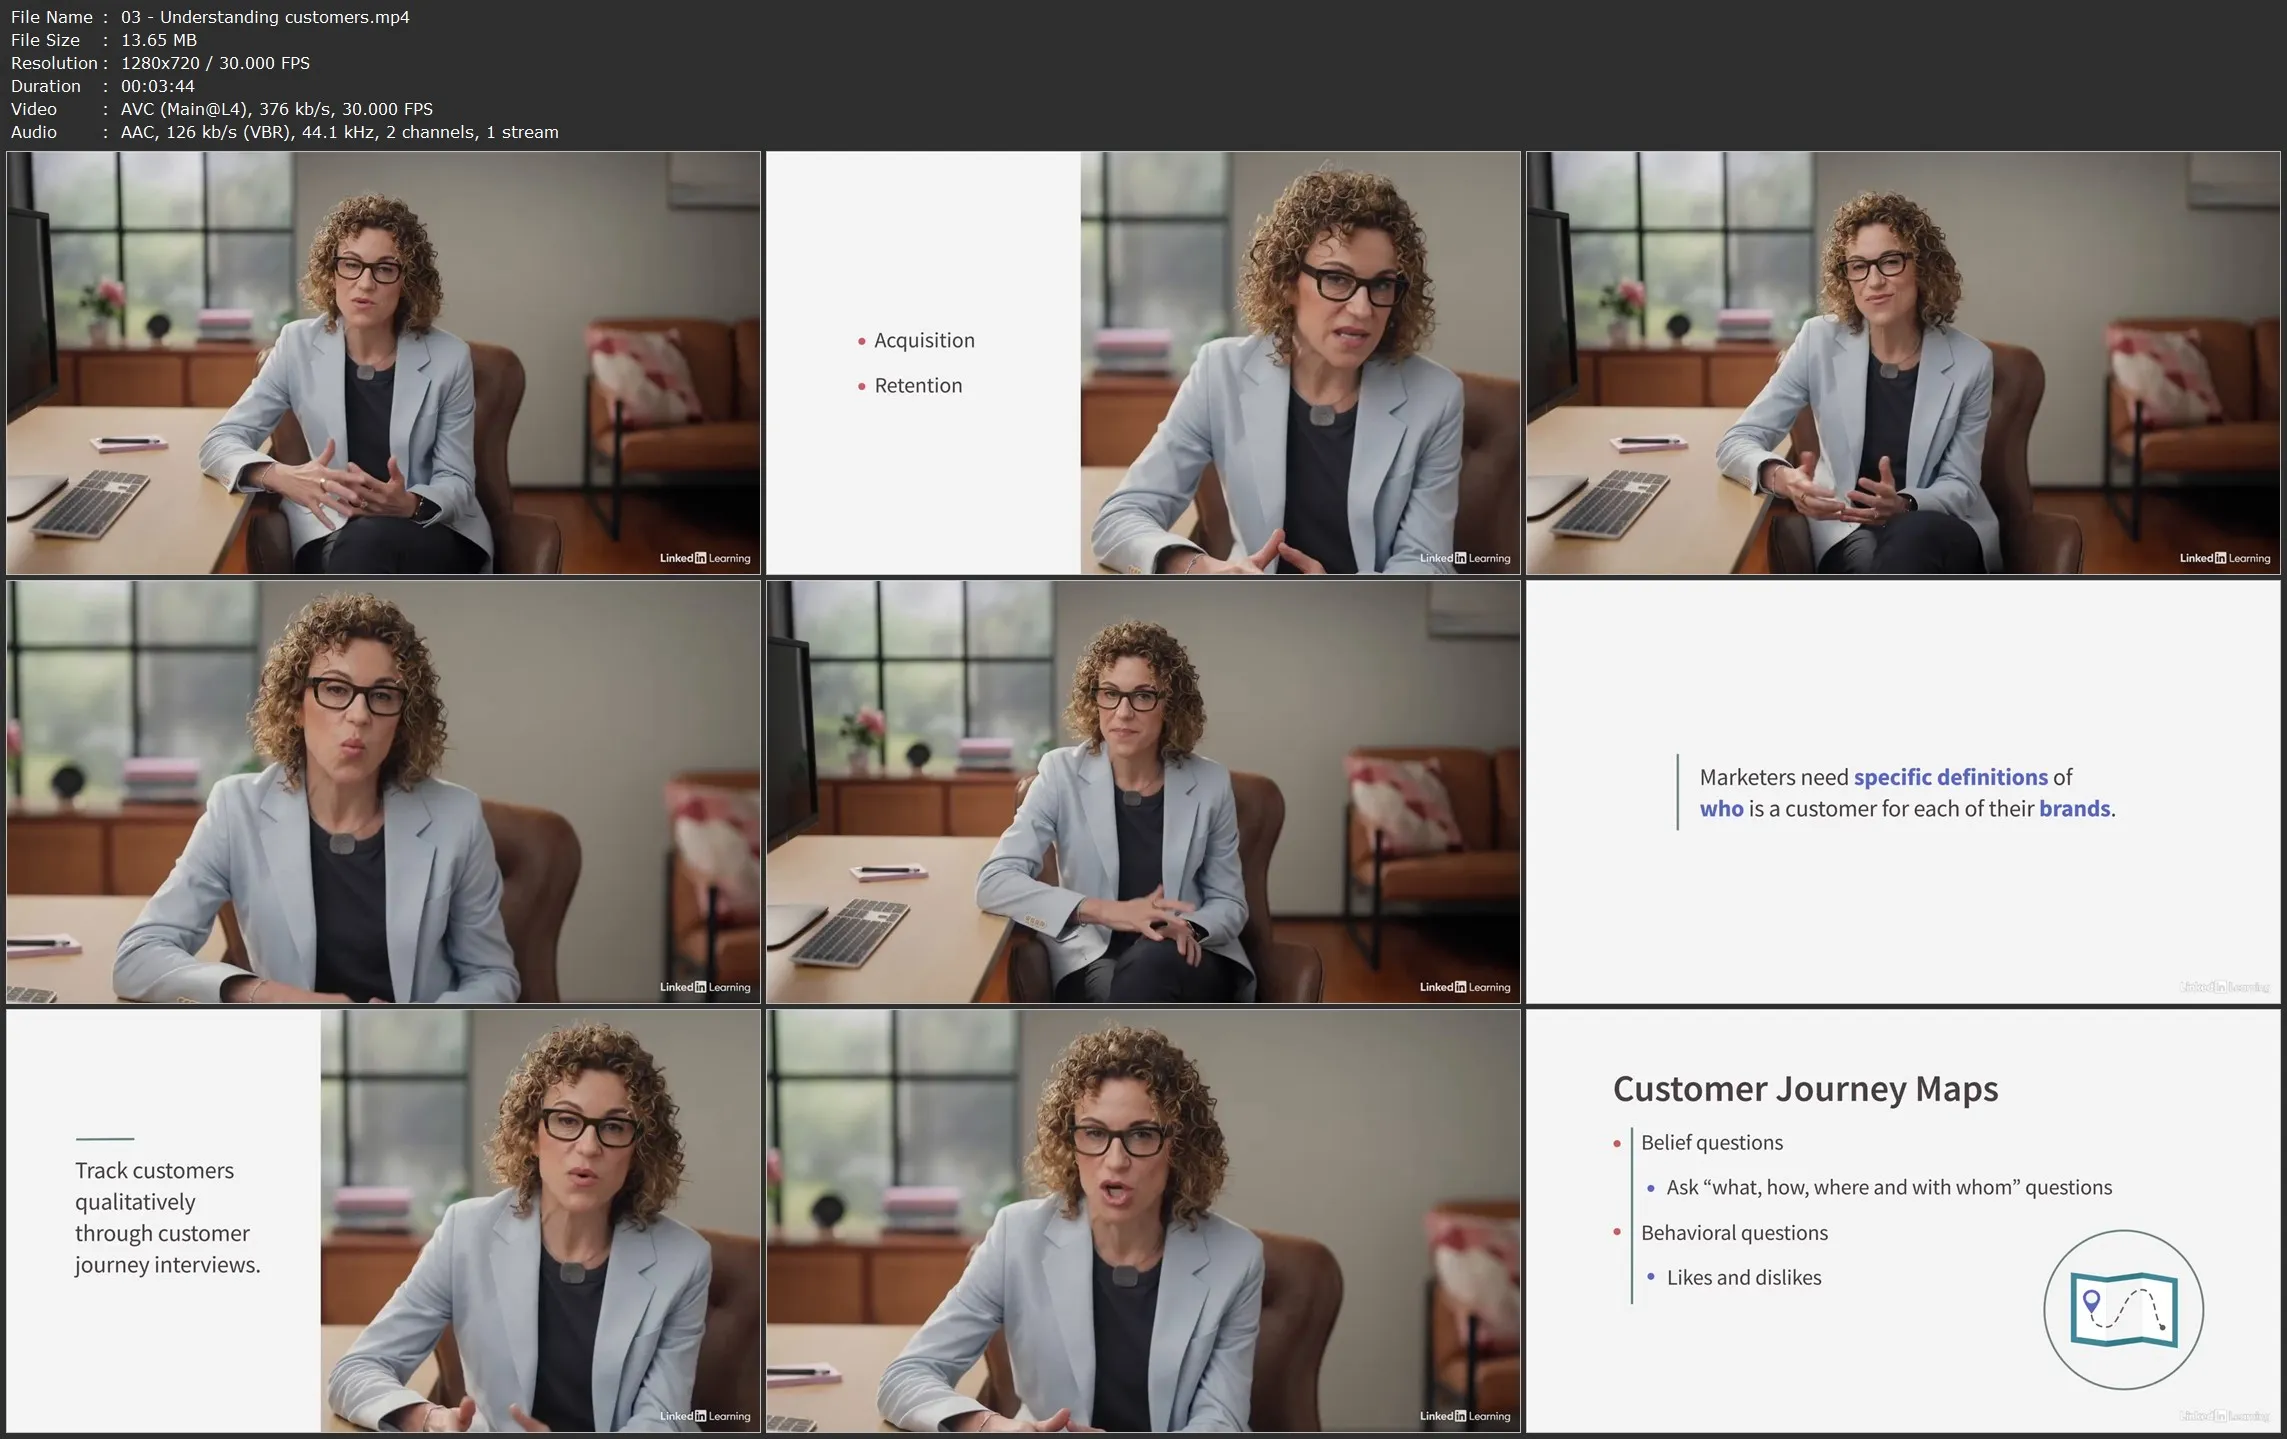Click the 'Acquisition' bullet text
This screenshot has width=2287, height=1439.
pos(923,340)
